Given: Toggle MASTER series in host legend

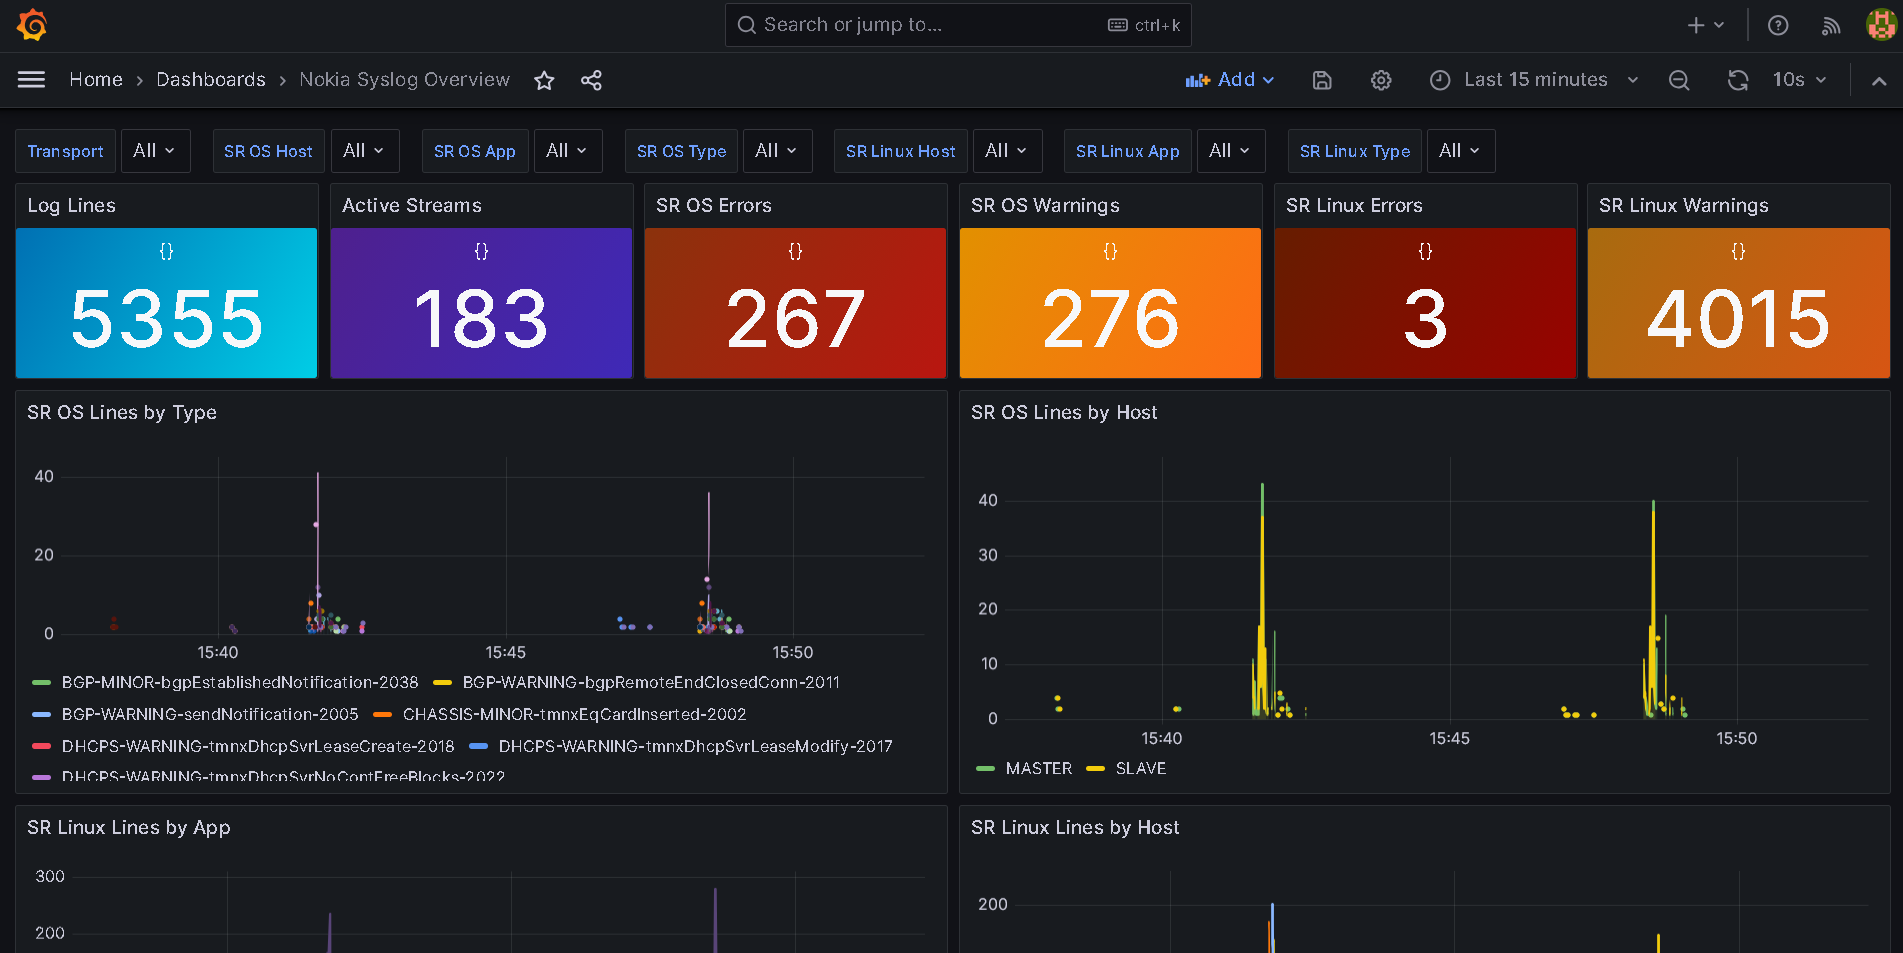Looking at the screenshot, I should coord(1038,768).
